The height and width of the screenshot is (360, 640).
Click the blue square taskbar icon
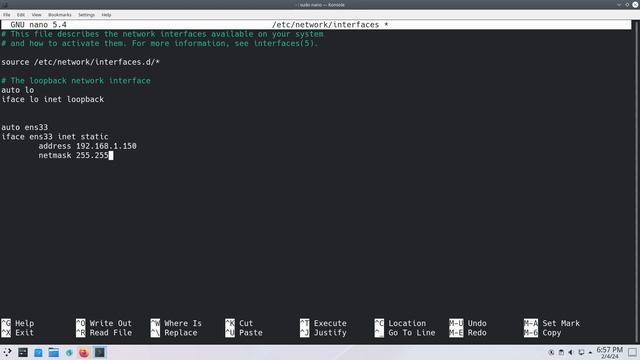click(x=38, y=353)
